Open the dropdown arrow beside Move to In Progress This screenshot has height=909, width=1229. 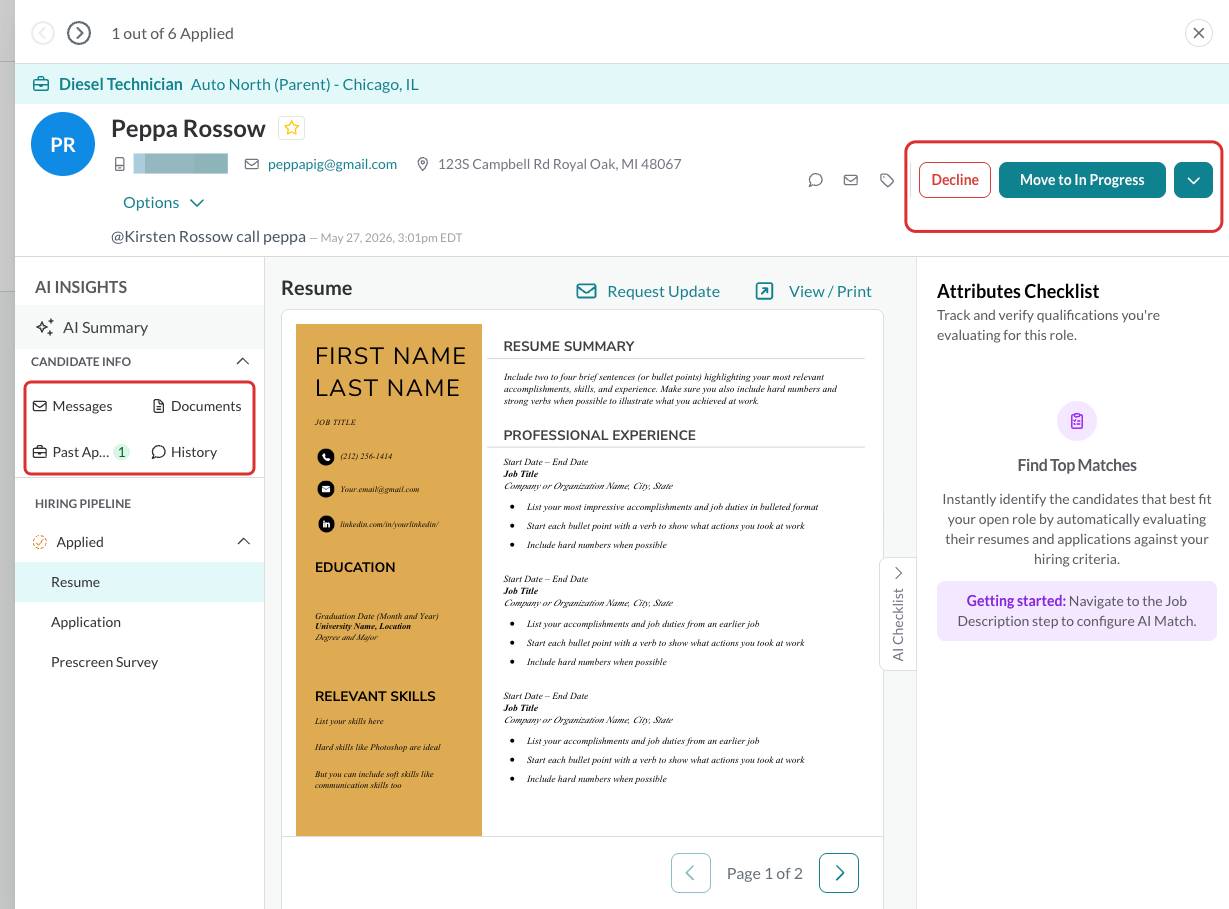1193,180
